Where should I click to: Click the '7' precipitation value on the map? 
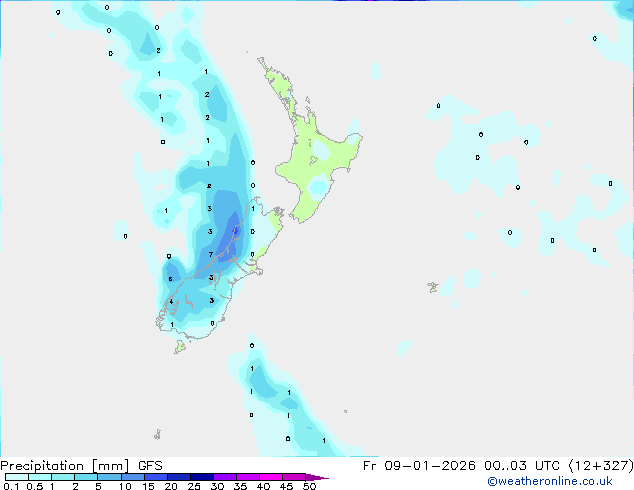[211, 254]
